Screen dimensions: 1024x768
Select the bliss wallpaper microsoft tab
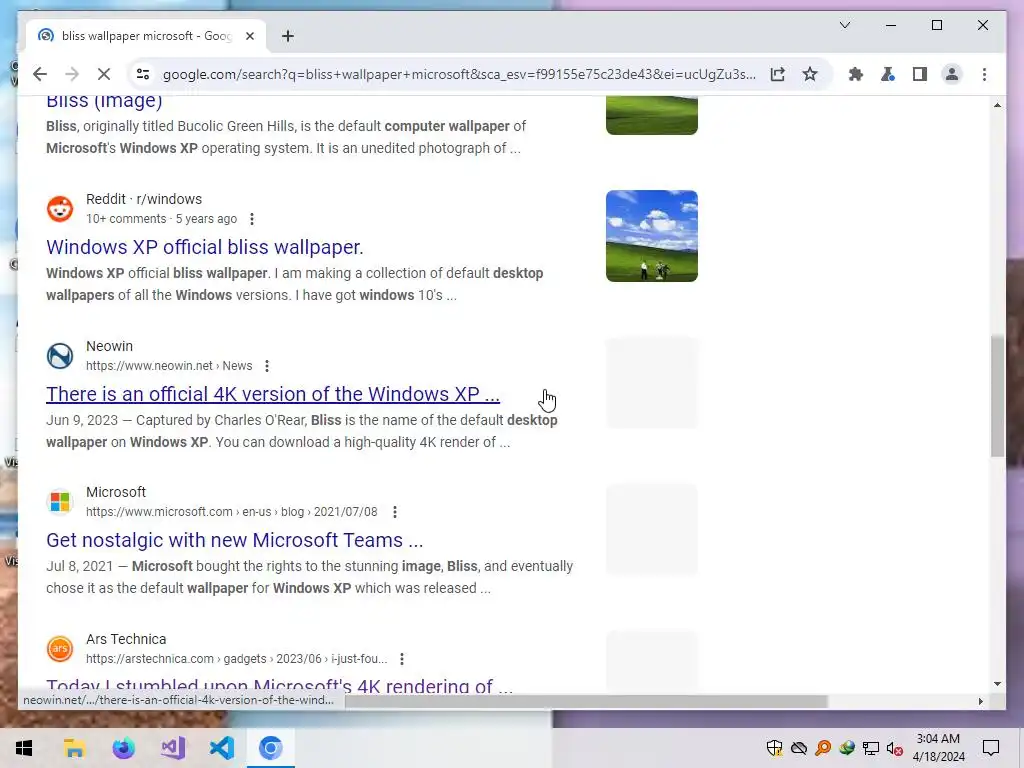coord(146,36)
